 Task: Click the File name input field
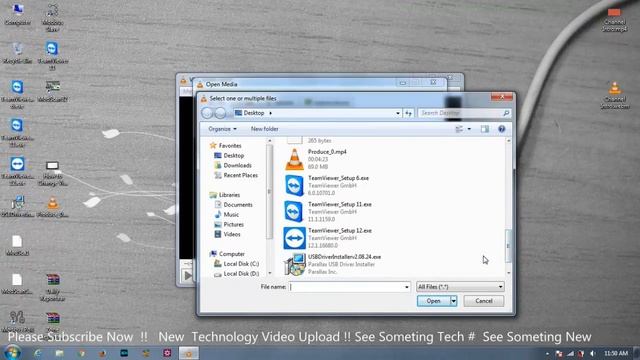(x=346, y=287)
